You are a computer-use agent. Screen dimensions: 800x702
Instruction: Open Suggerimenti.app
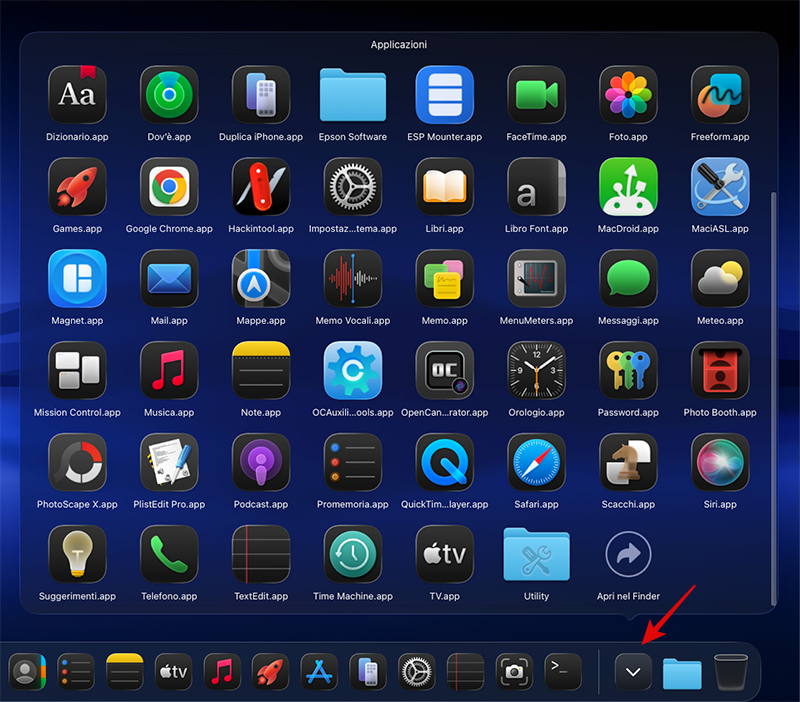pos(77,554)
